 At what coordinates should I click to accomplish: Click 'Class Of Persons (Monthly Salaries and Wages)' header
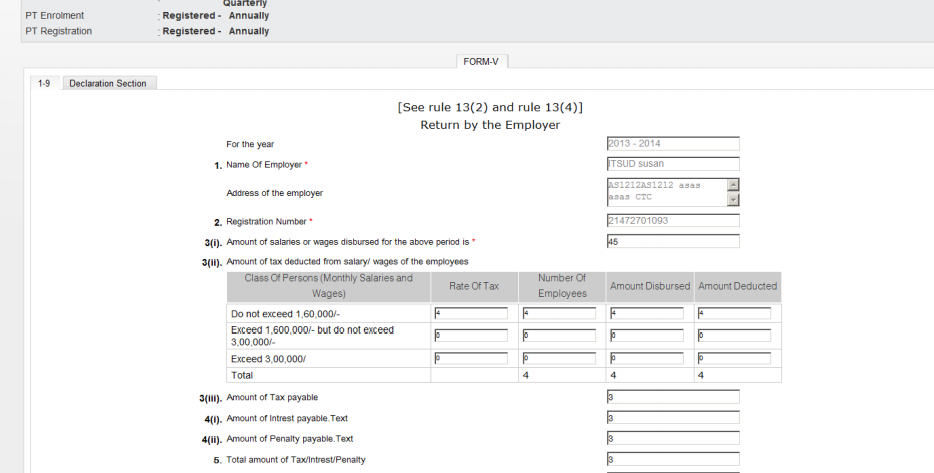pos(329,287)
